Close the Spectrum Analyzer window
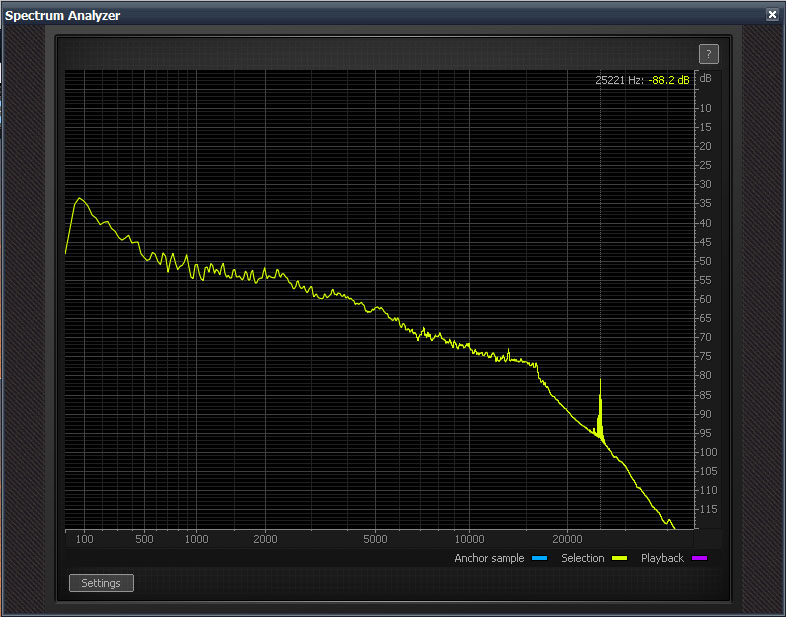Screen dimensions: 786x617 (x=772, y=14)
